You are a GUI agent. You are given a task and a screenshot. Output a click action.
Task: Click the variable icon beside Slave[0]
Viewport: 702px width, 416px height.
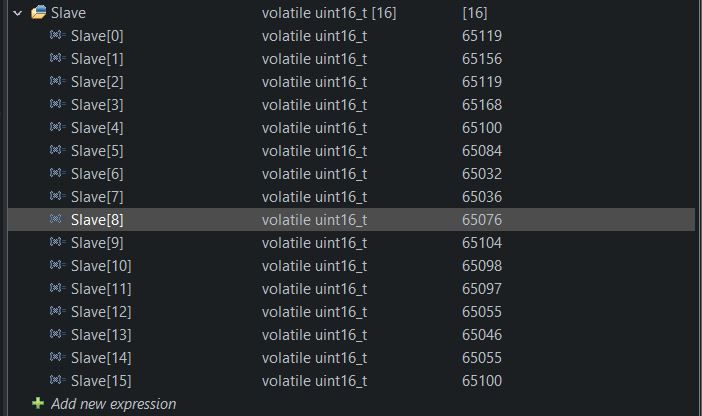(x=56, y=35)
